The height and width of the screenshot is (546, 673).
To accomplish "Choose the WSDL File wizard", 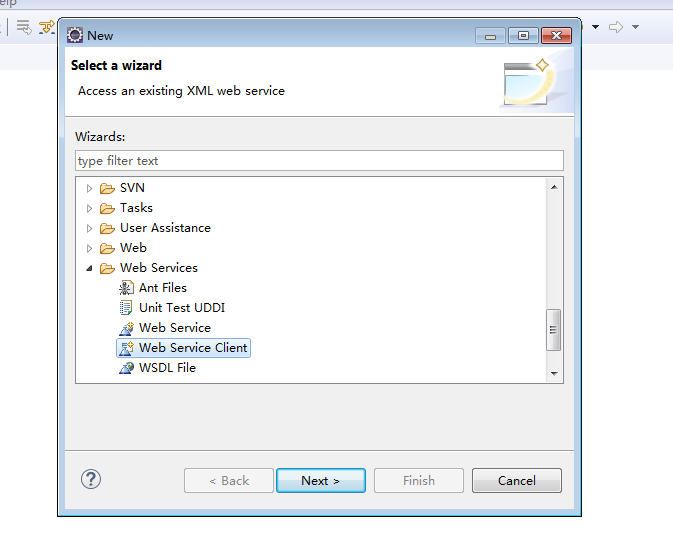I will (x=167, y=368).
